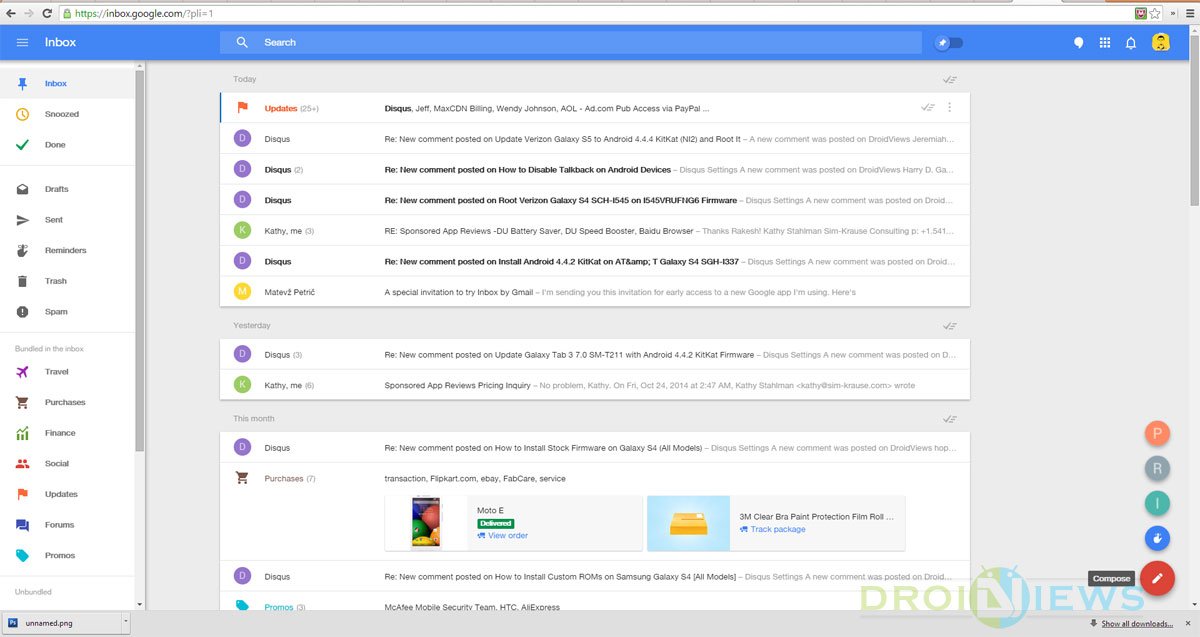Open the 3M package thumbnail

pyautogui.click(x=688, y=523)
